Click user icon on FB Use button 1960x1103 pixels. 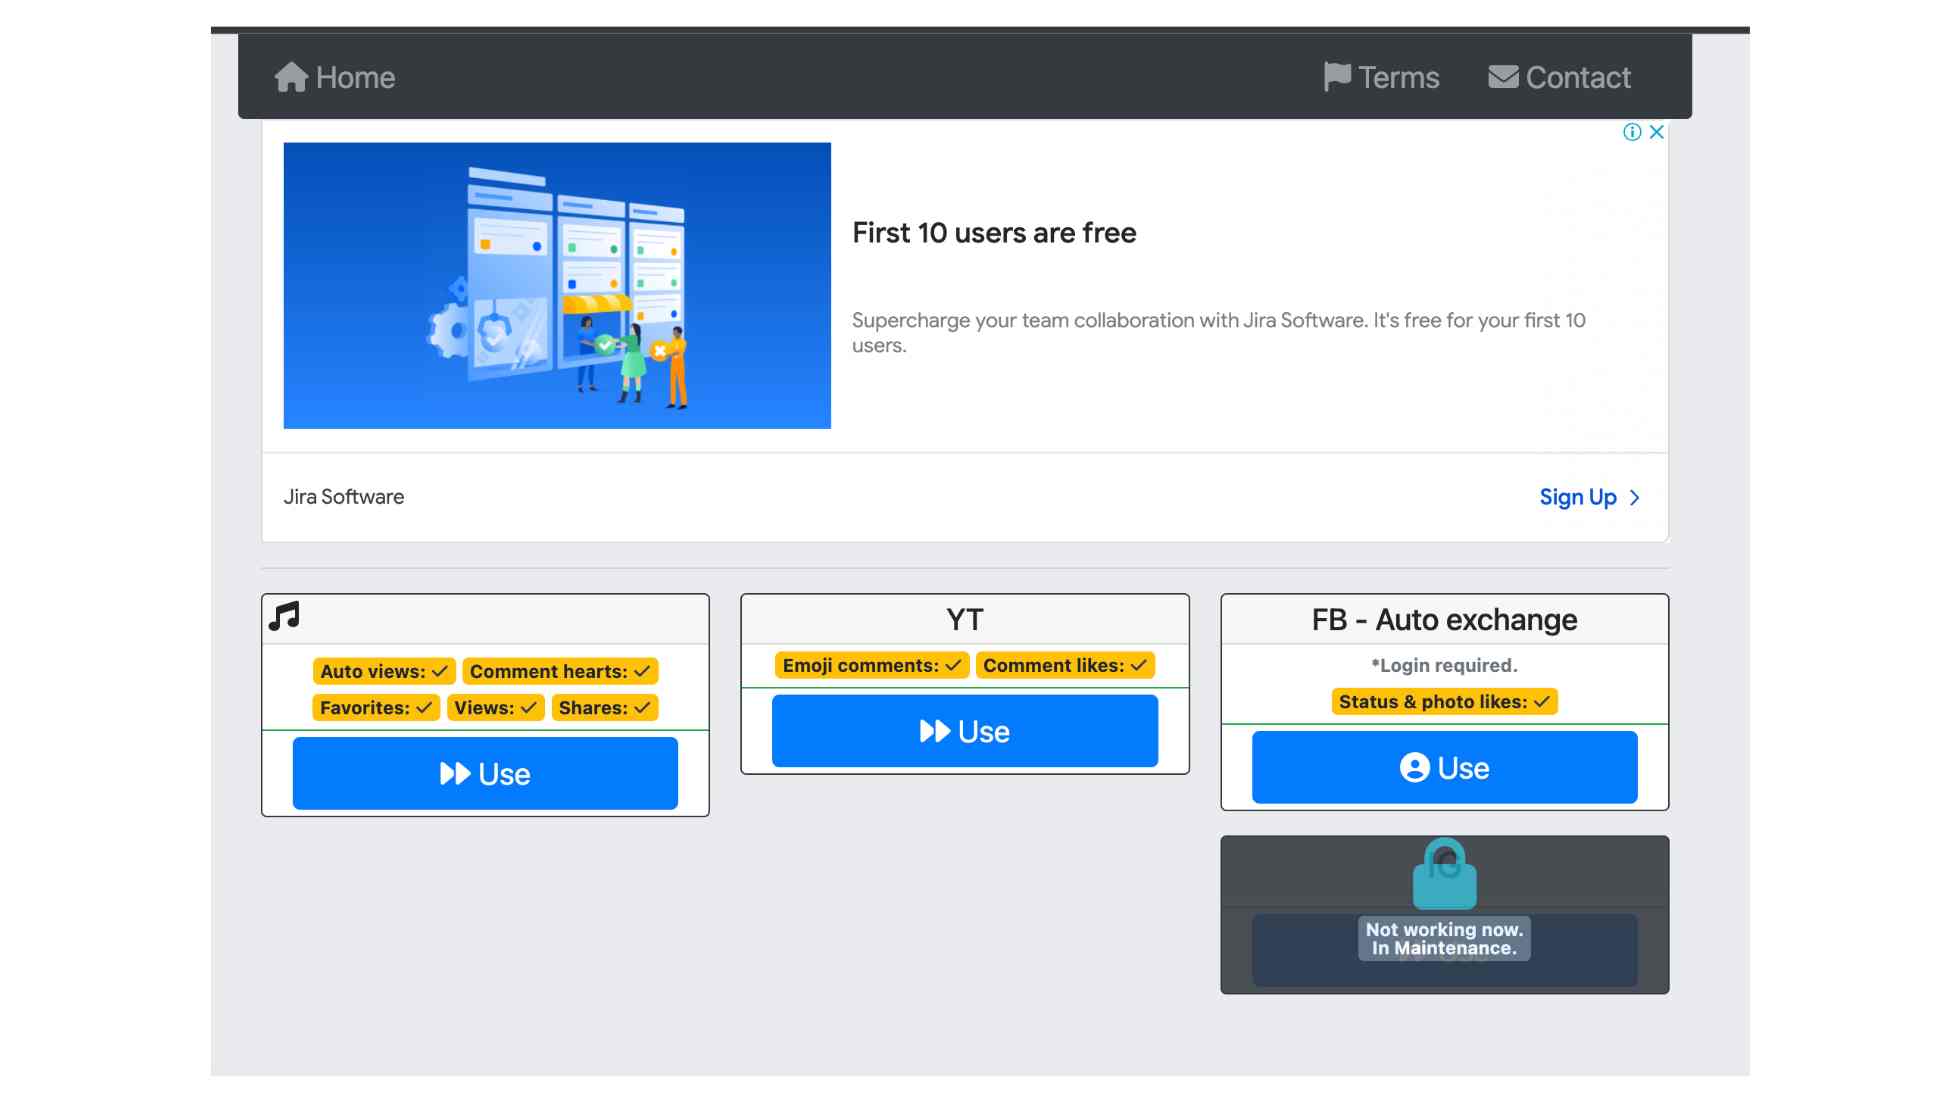(1414, 768)
